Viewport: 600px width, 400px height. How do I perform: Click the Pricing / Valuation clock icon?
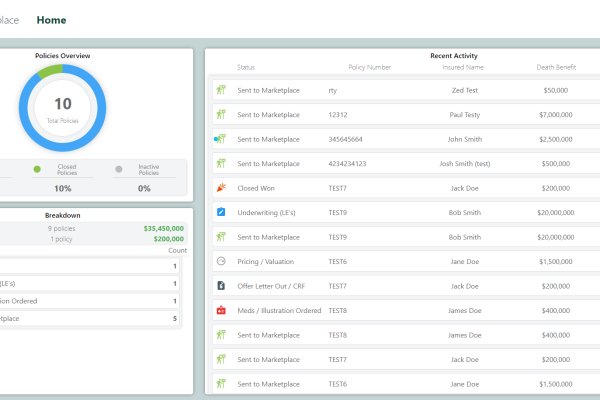coord(221,261)
